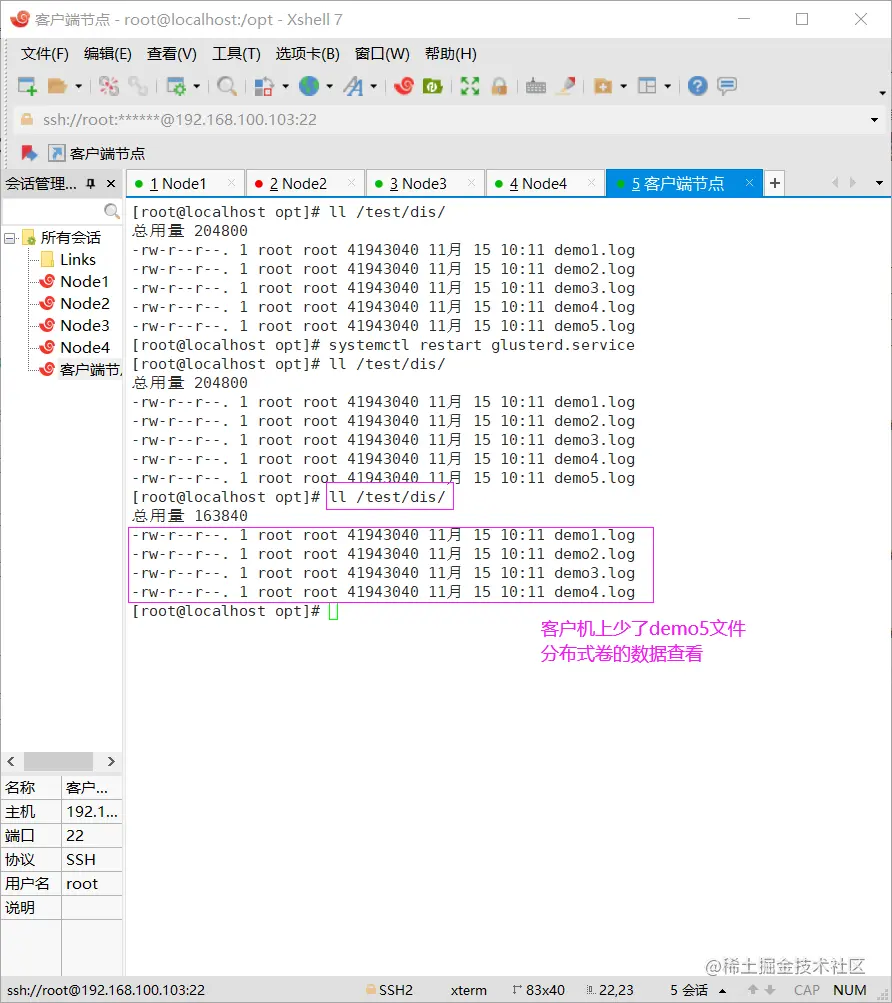Viewport: 892px width, 1003px height.
Task: Pin the session manager panel
Action: [x=91, y=184]
